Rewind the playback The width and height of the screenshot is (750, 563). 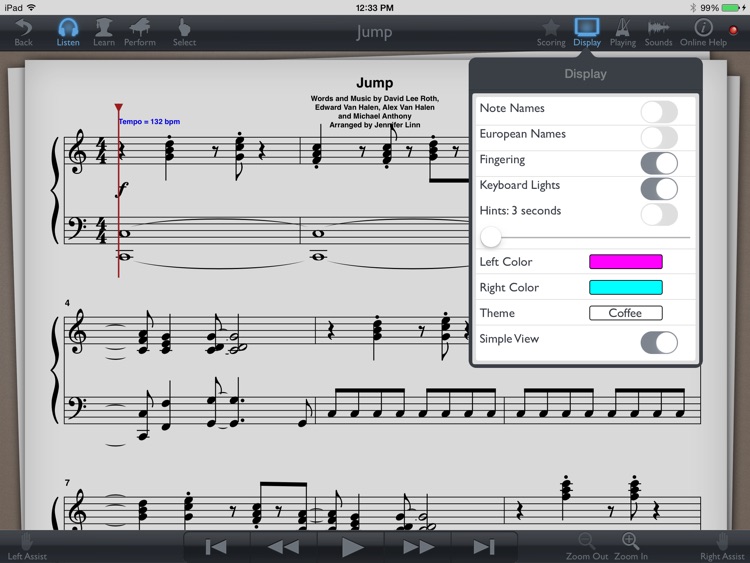[x=283, y=547]
